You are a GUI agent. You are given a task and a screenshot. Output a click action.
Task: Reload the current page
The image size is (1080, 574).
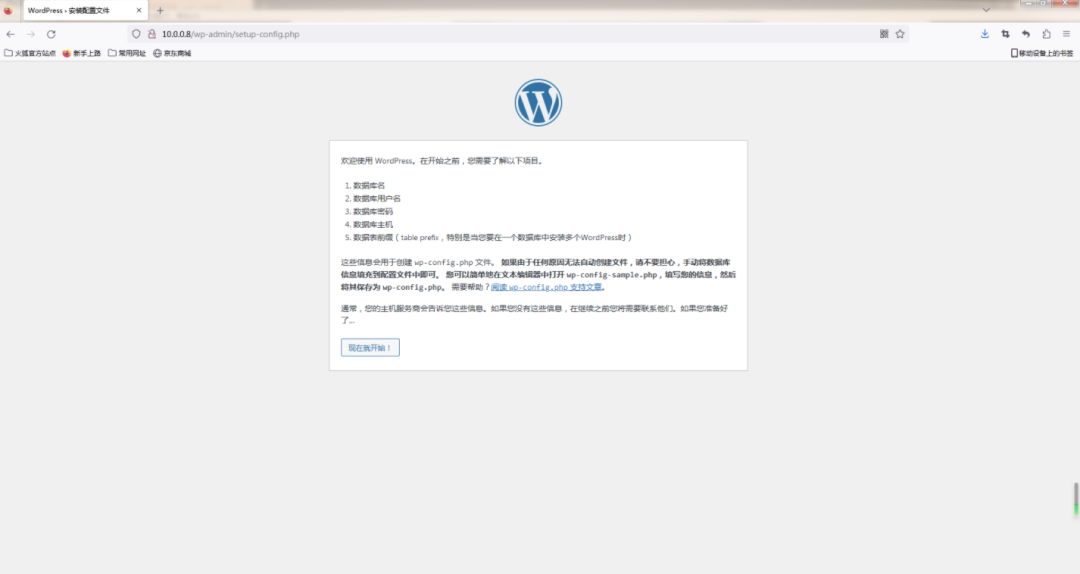51,34
